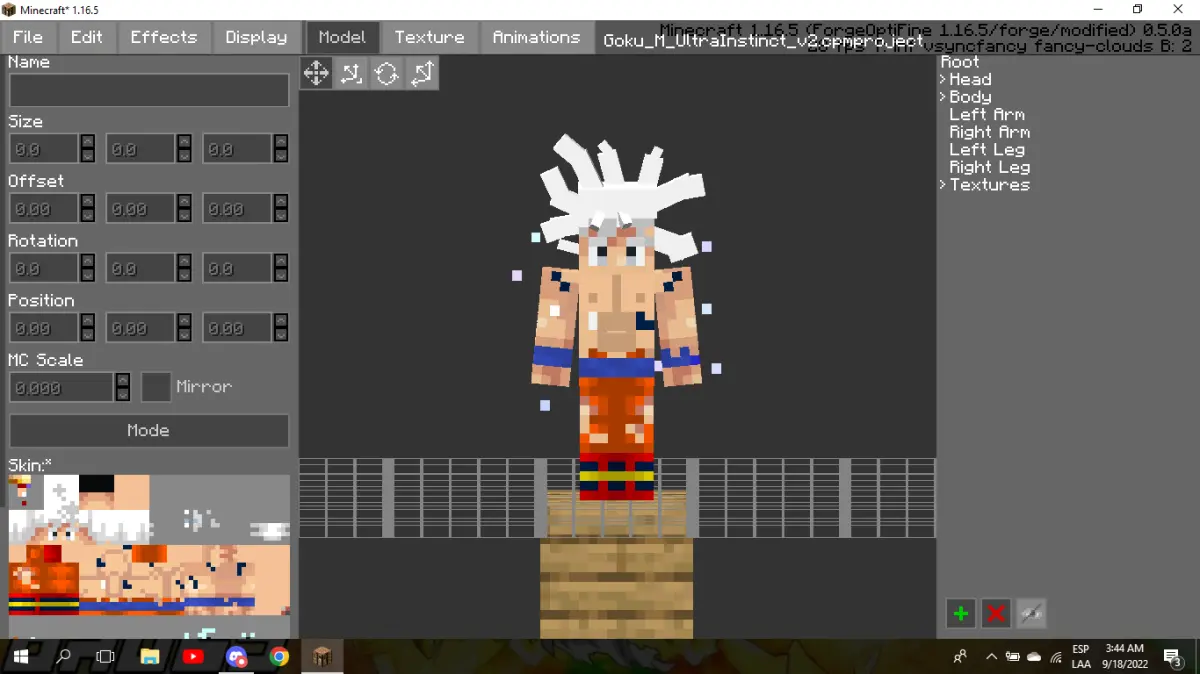
Task: Open the Edit menu
Action: tap(87, 37)
